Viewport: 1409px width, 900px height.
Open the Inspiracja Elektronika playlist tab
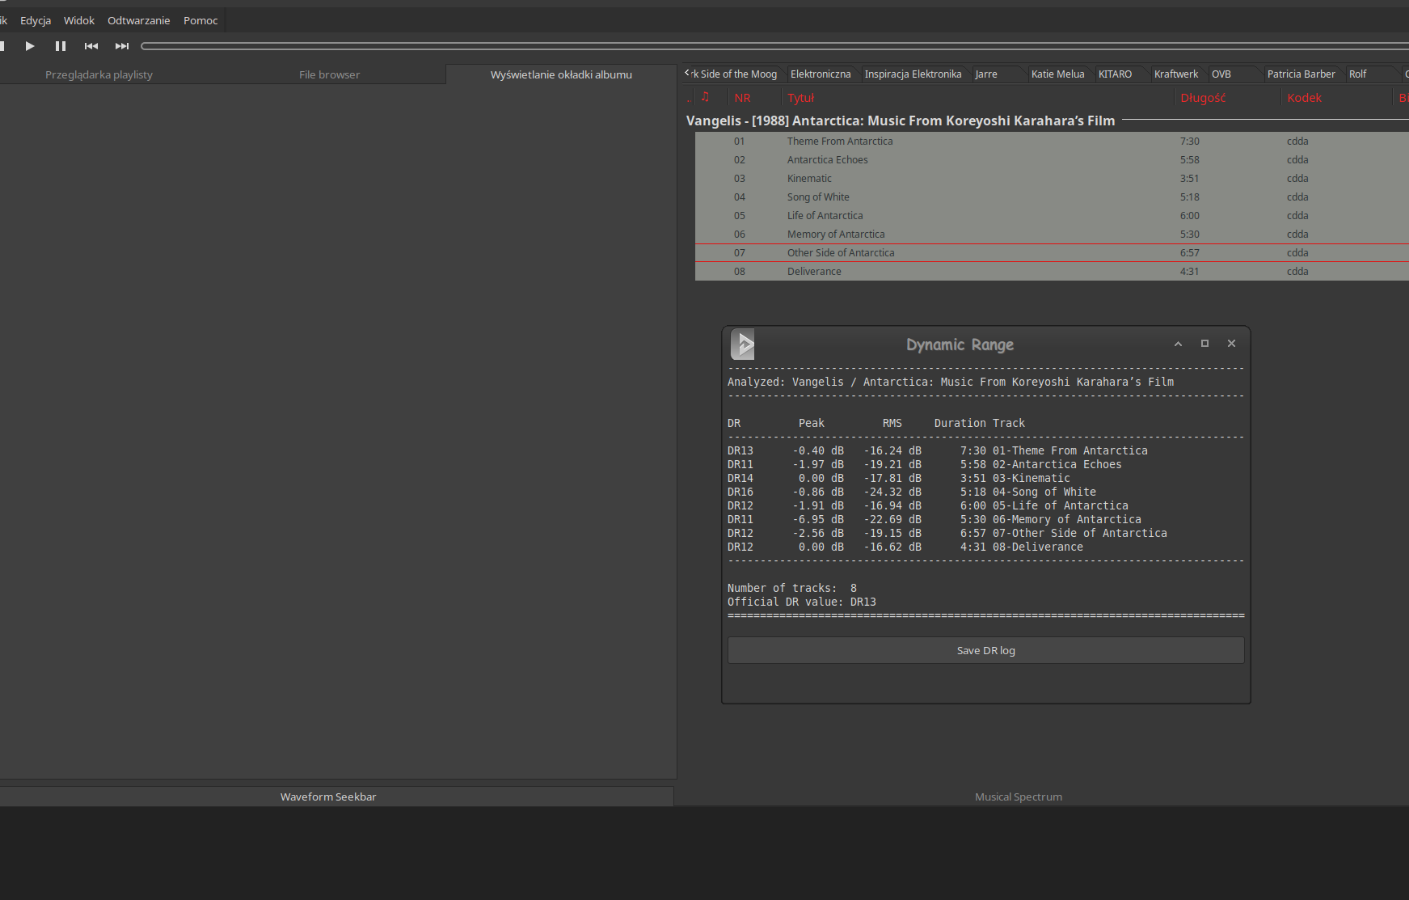click(912, 74)
